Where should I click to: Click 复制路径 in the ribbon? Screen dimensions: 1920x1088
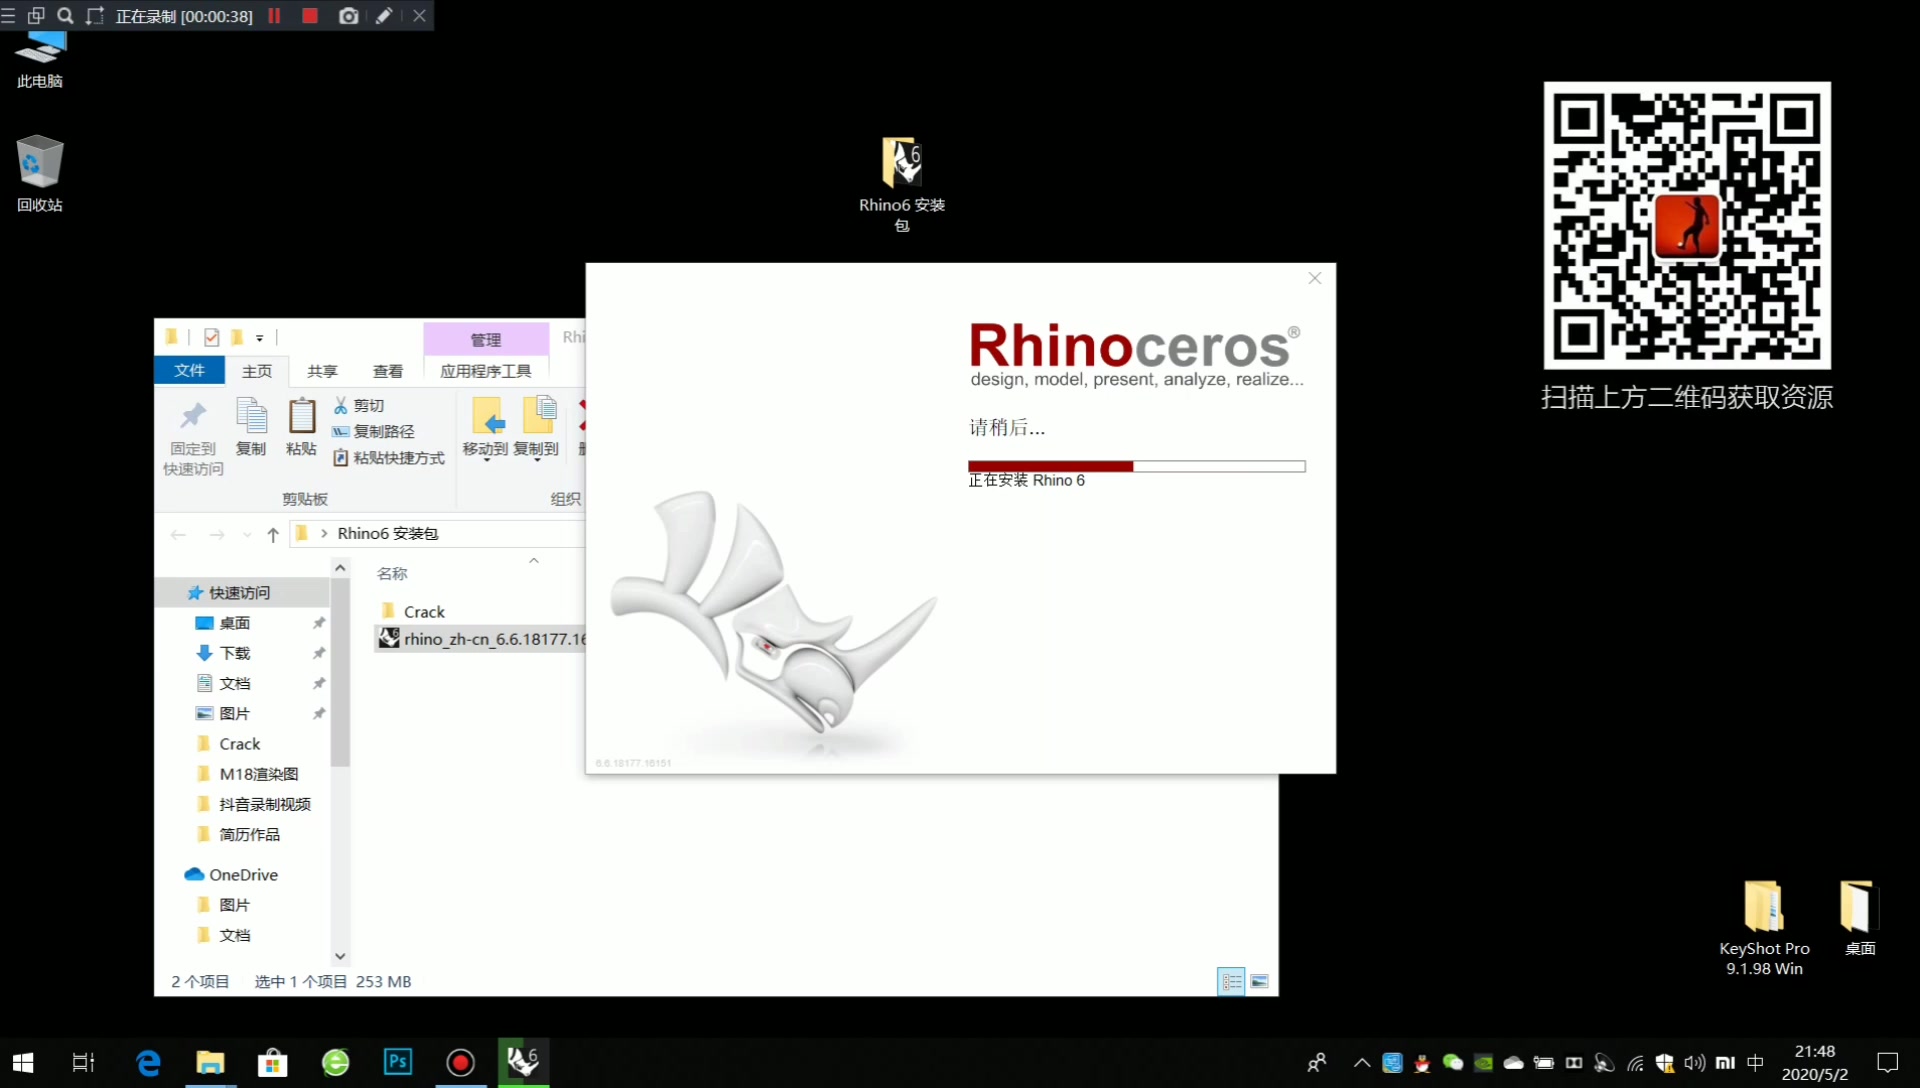[373, 431]
